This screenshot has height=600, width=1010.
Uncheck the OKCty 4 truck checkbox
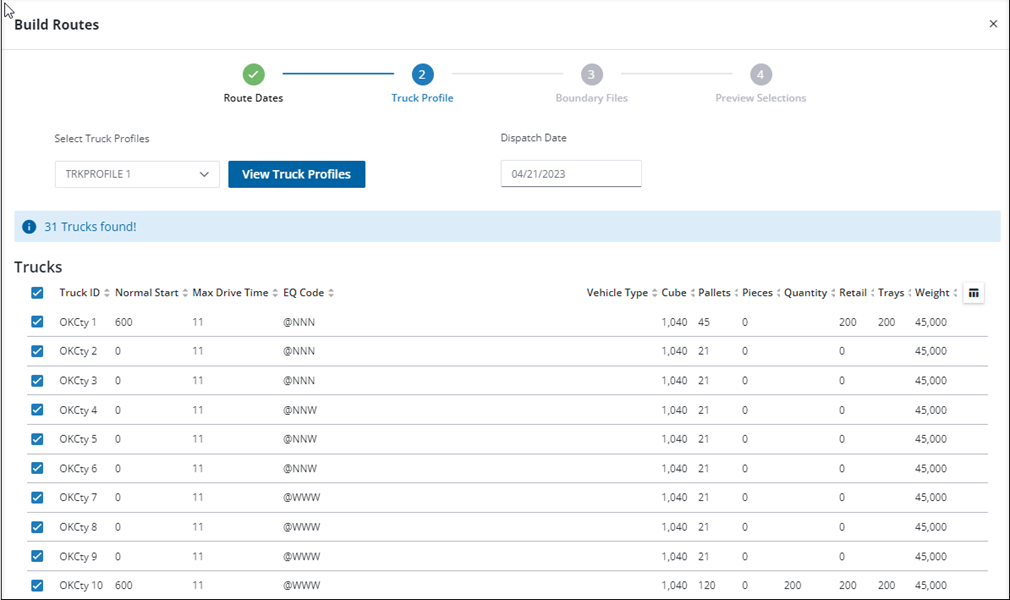tap(37, 410)
